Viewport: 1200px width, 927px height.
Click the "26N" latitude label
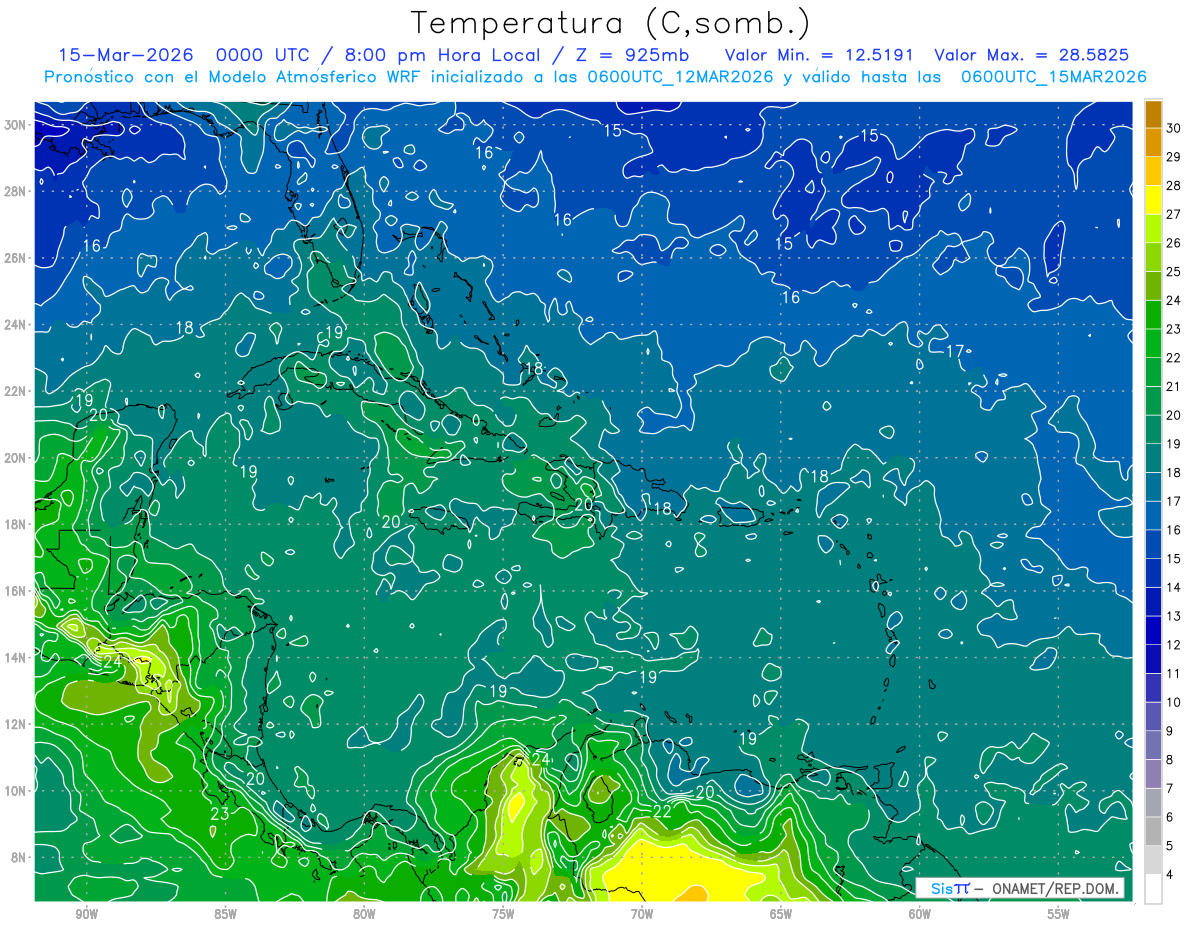pyautogui.click(x=17, y=258)
